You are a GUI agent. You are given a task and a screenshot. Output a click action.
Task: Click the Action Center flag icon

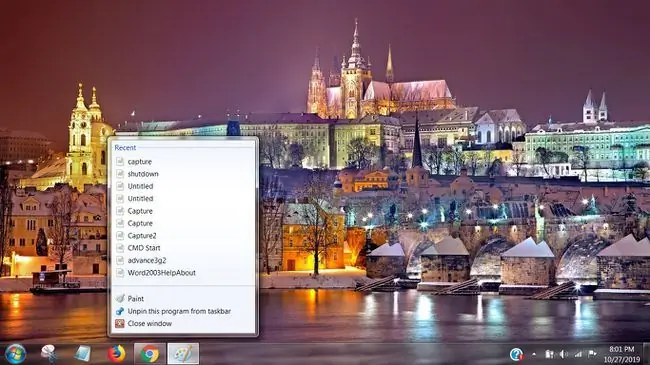pos(592,354)
